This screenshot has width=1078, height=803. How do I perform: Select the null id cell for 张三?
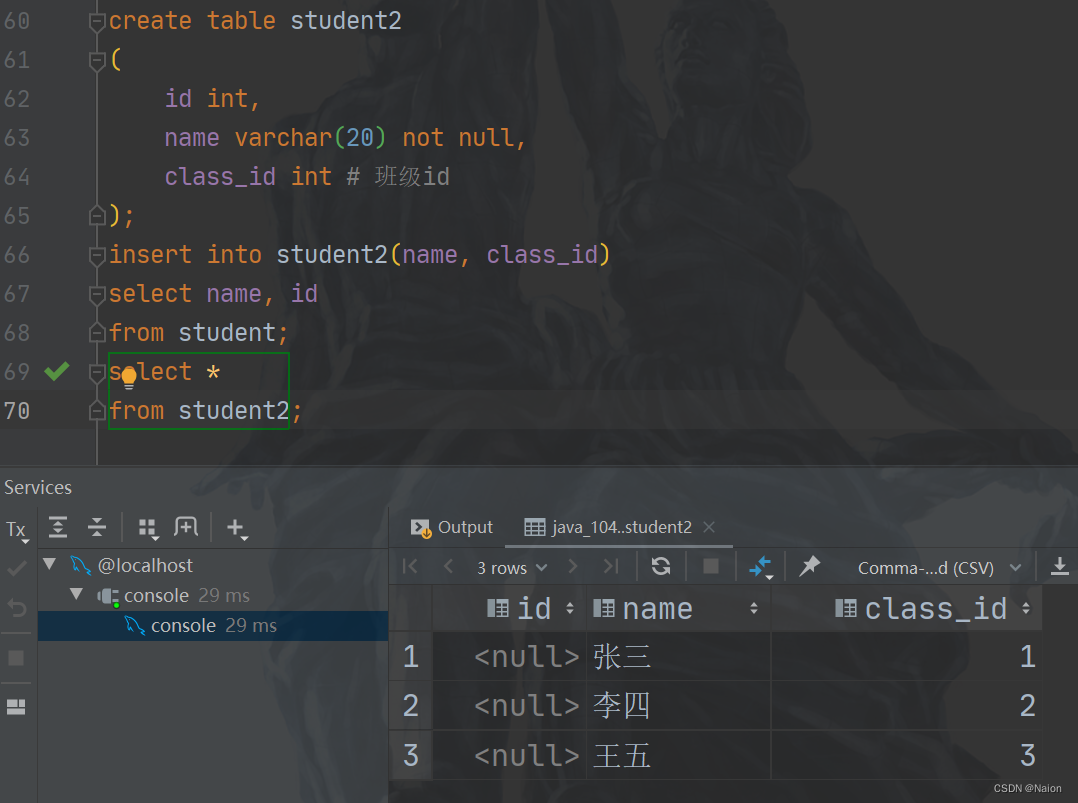[509, 657]
